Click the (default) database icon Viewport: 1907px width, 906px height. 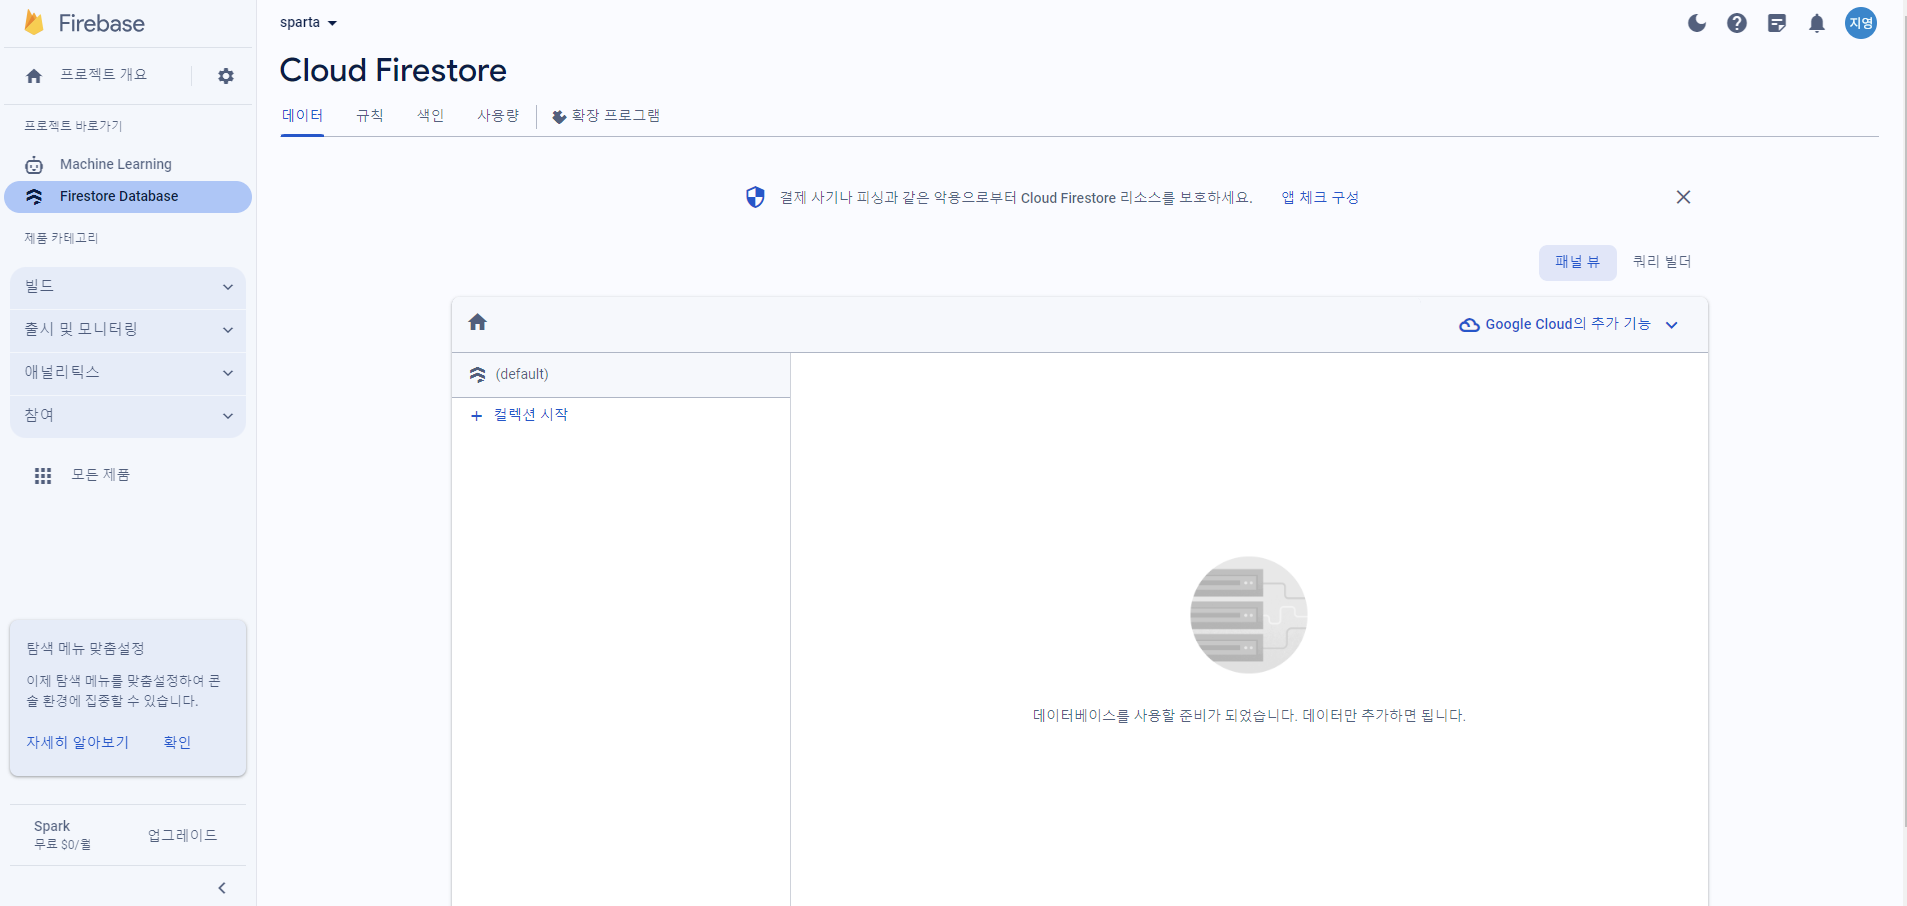[x=477, y=375]
